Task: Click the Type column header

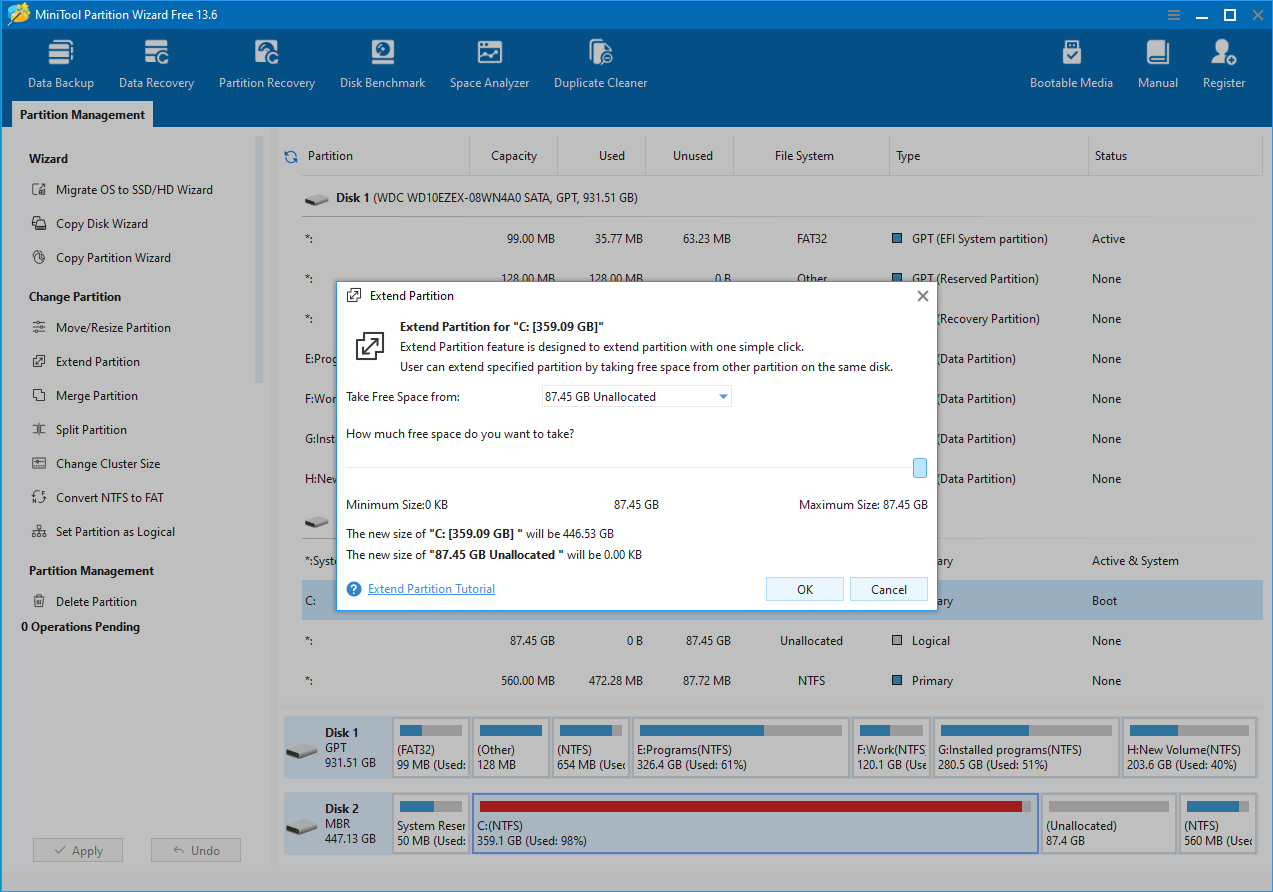Action: click(988, 156)
